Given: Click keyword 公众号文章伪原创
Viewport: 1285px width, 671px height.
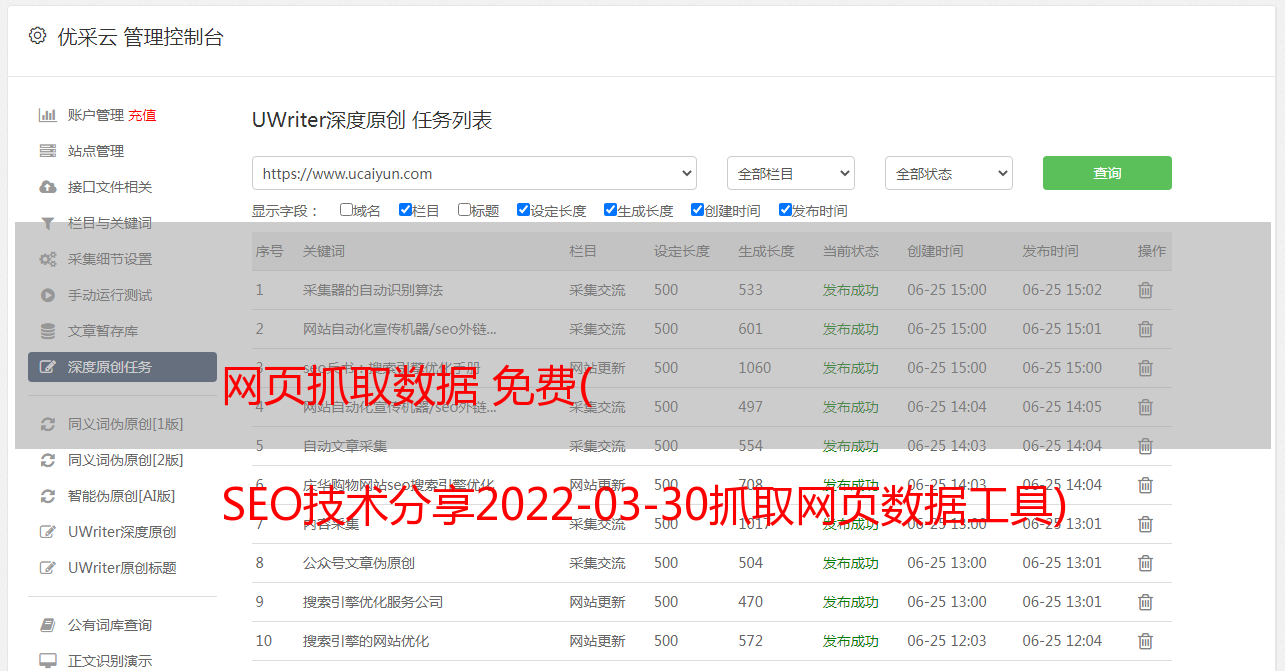Looking at the screenshot, I should 359,563.
